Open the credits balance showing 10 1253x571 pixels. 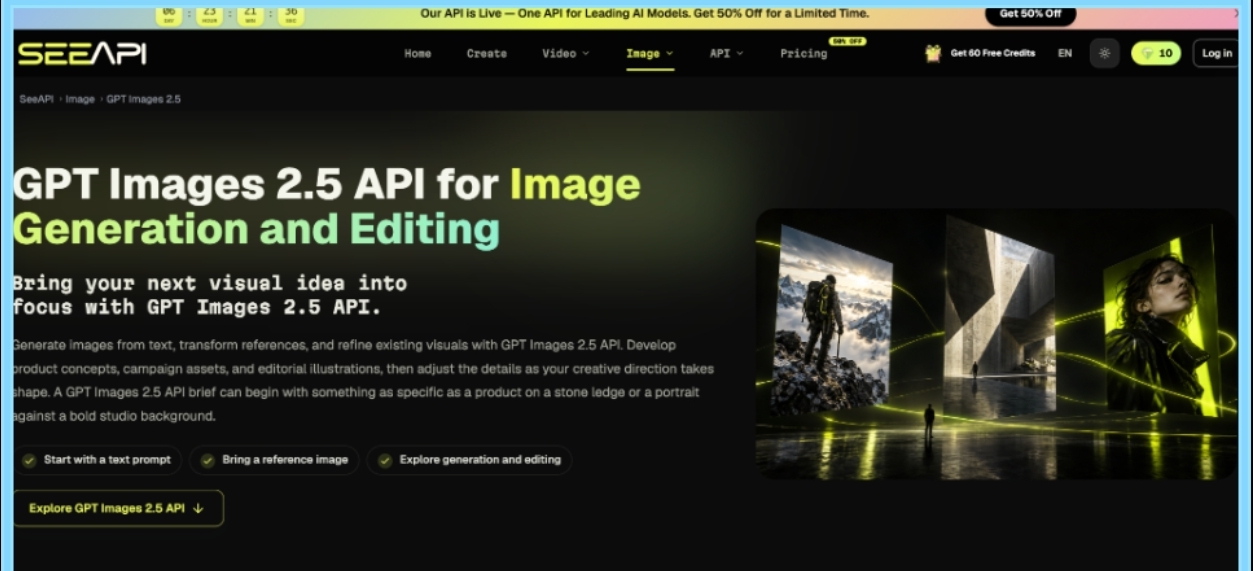tap(1156, 53)
